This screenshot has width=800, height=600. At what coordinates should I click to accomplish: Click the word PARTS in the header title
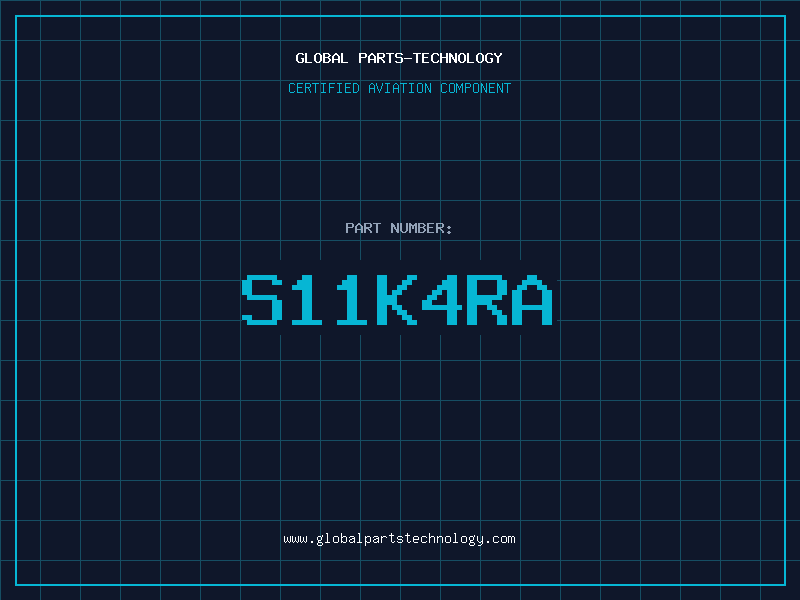pyautogui.click(x=381, y=58)
